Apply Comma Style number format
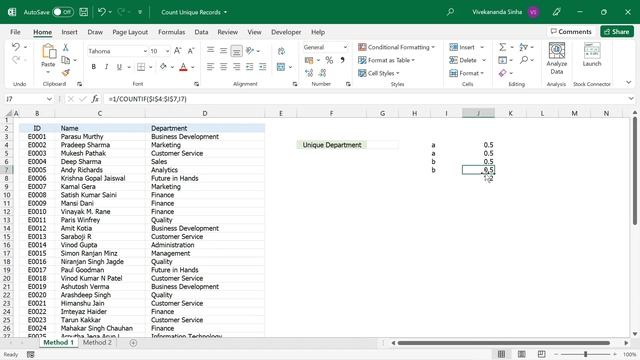Image resolution: width=640 pixels, height=360 pixels. (342, 60)
